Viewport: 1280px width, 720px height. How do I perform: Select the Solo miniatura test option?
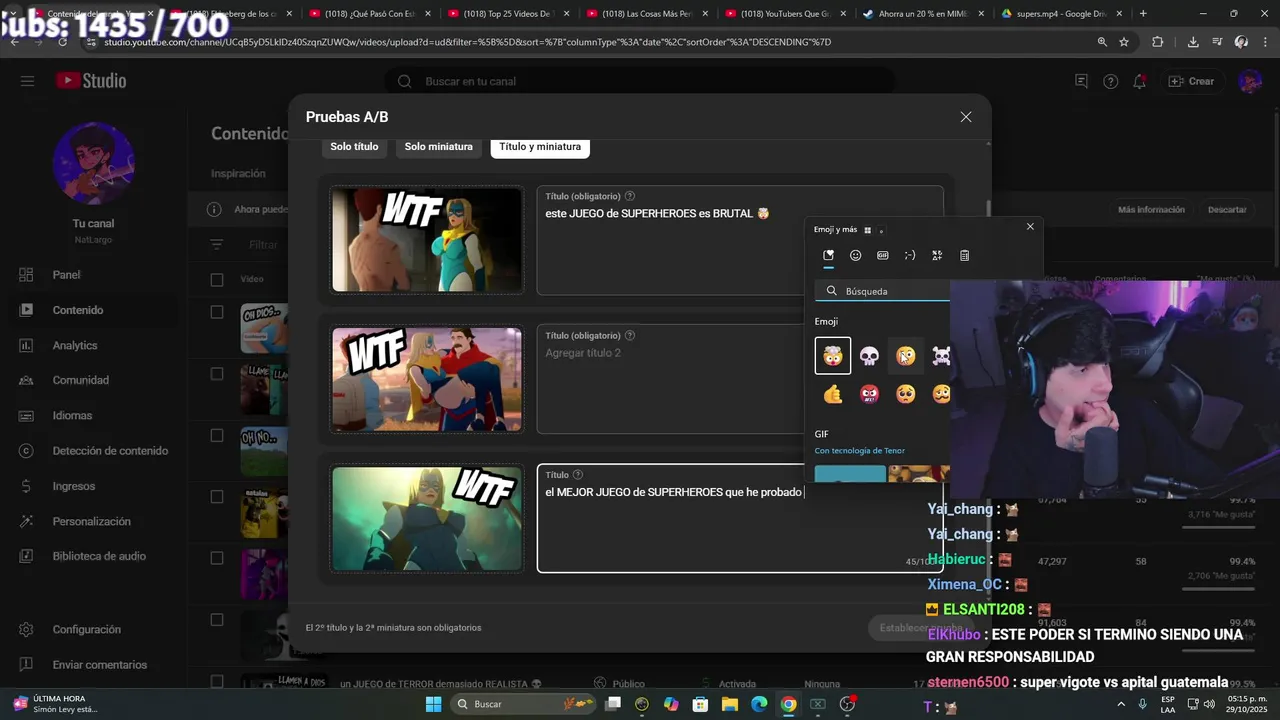pos(439,146)
